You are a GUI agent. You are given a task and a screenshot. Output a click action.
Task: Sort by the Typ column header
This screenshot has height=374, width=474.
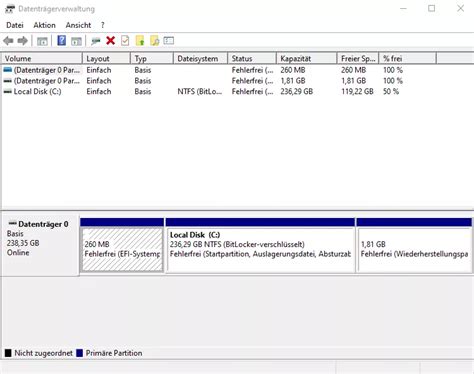click(152, 59)
